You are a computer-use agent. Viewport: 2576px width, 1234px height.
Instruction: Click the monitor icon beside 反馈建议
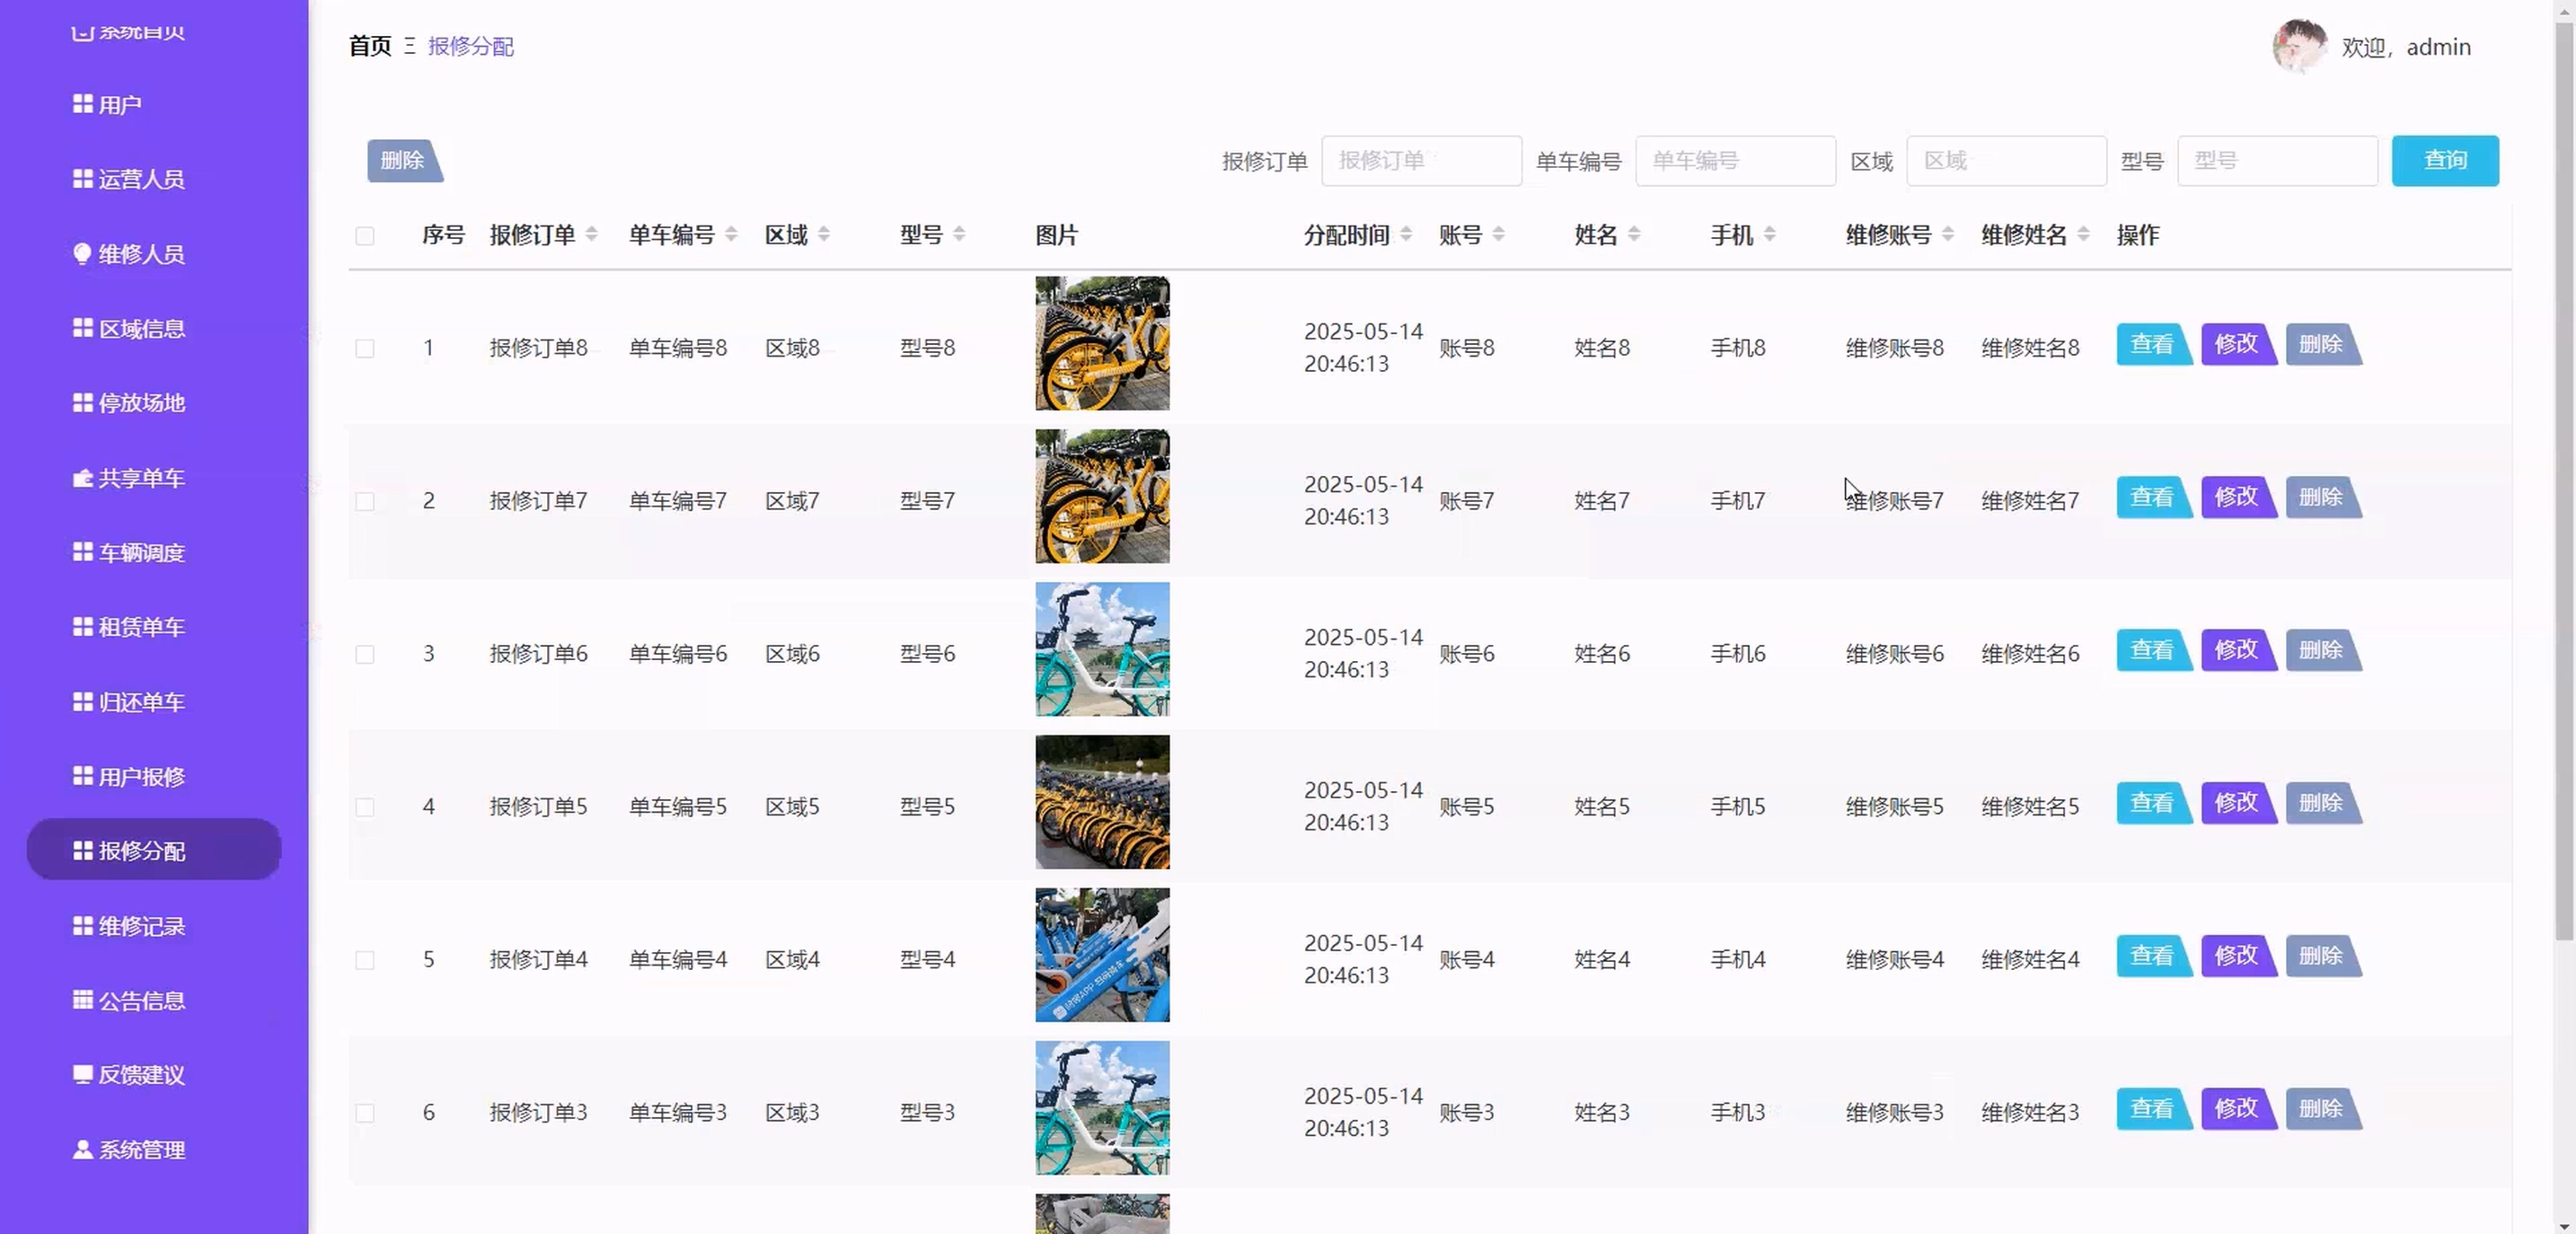pyautogui.click(x=83, y=1074)
